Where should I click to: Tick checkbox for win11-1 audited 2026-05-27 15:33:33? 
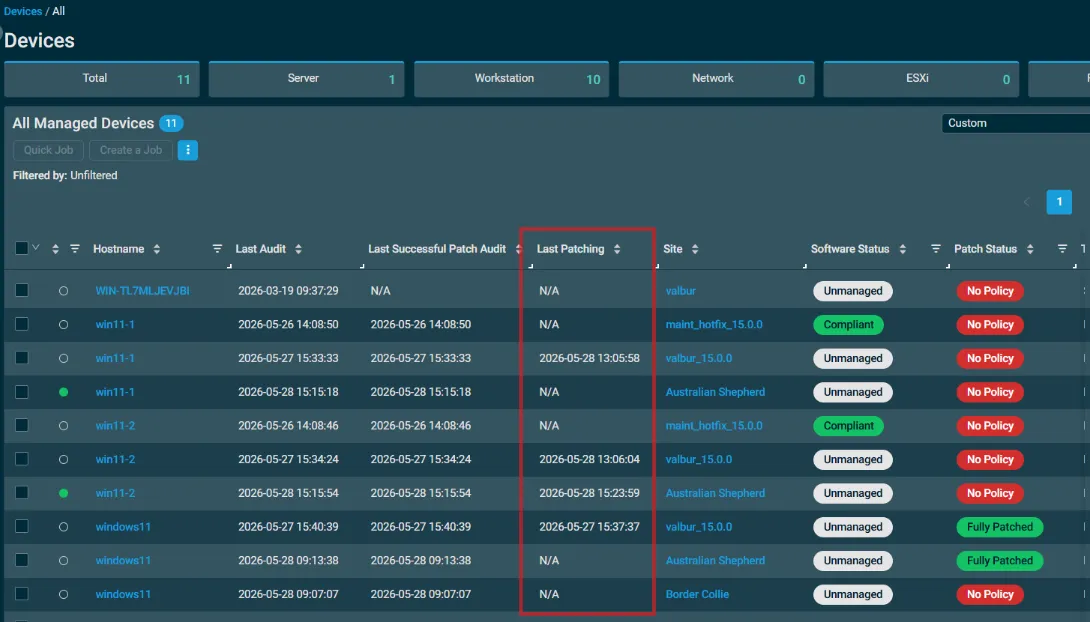coord(22,358)
